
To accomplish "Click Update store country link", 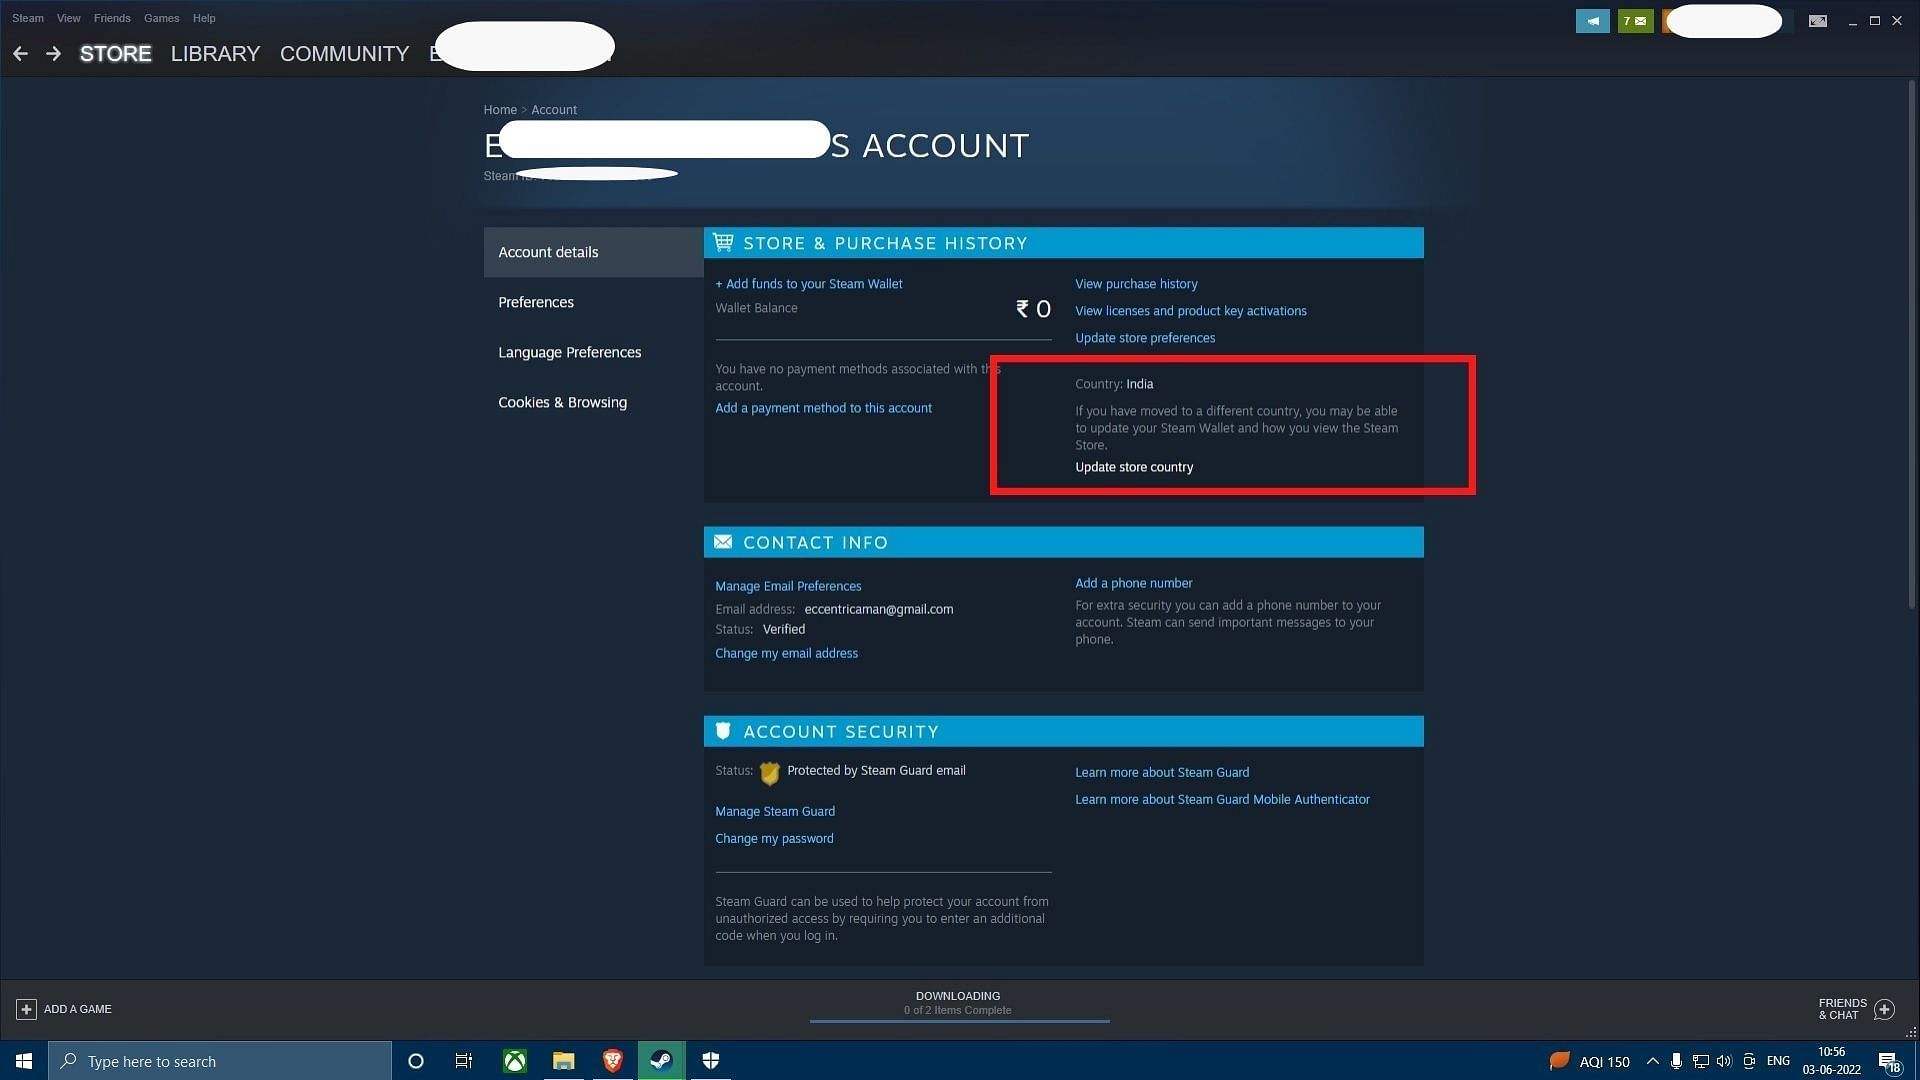I will (x=1133, y=465).
